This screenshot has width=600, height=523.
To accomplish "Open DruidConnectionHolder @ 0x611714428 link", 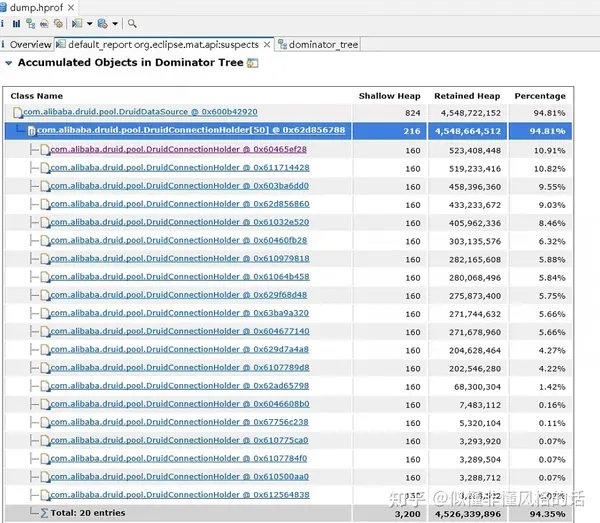I will (180, 168).
